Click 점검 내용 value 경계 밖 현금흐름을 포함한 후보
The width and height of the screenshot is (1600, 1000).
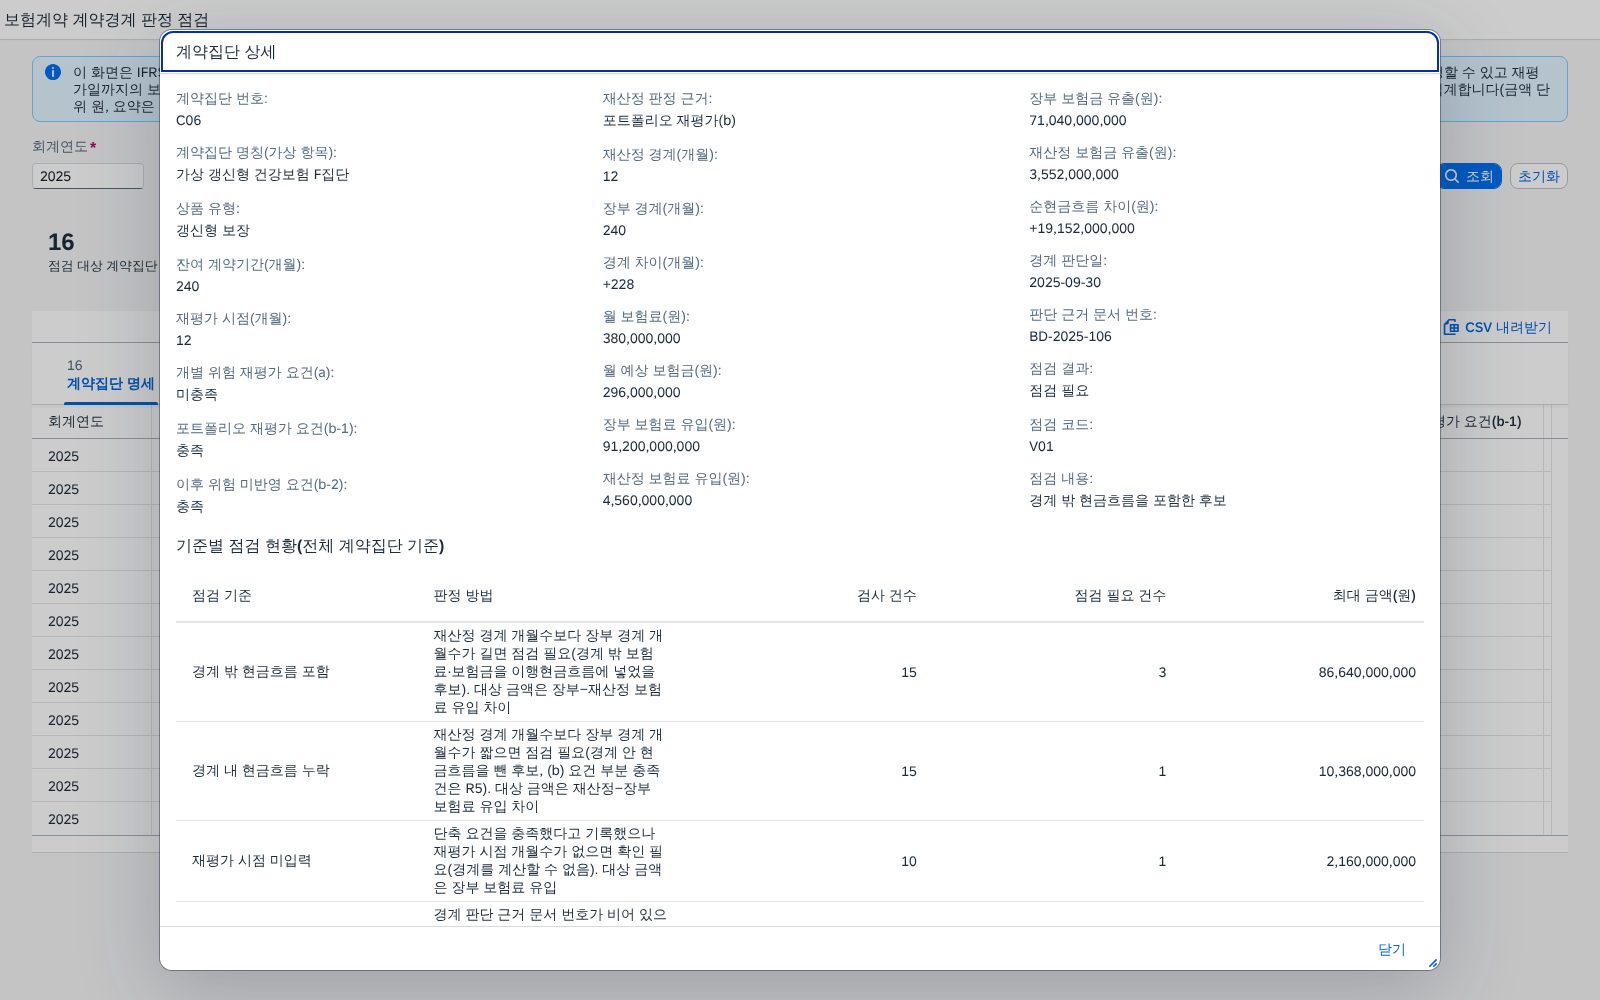click(x=1127, y=500)
